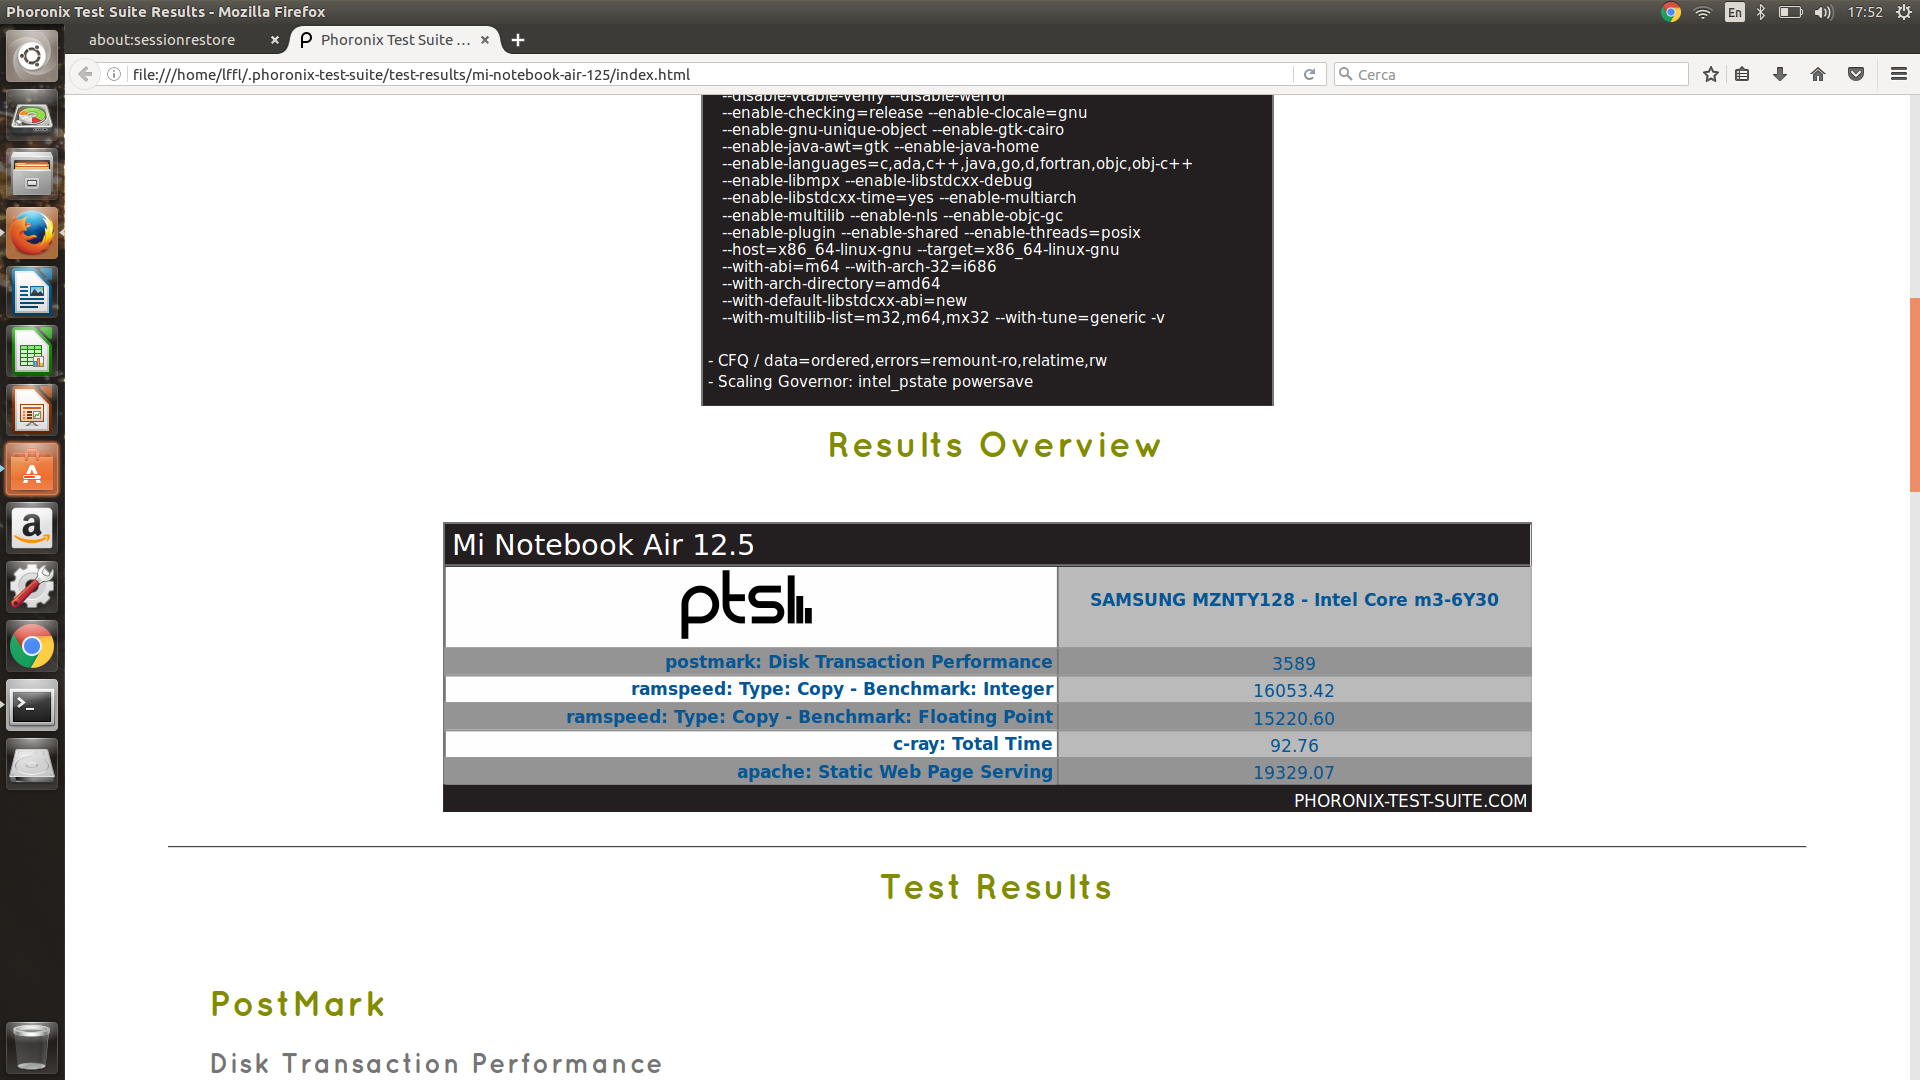Show site information icon in URL bar
The height and width of the screenshot is (1080, 1920).
click(114, 74)
